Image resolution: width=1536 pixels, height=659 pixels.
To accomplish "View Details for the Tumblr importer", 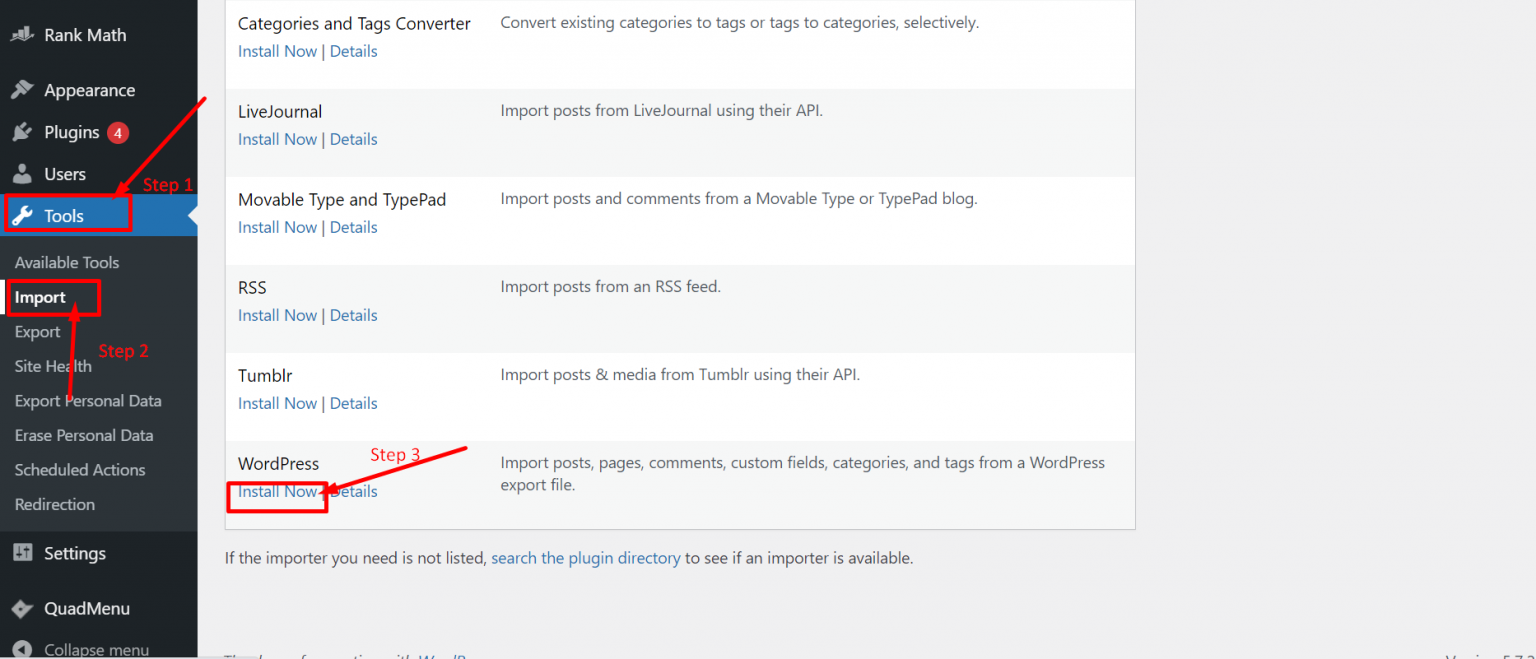I will pyautogui.click(x=353, y=402).
